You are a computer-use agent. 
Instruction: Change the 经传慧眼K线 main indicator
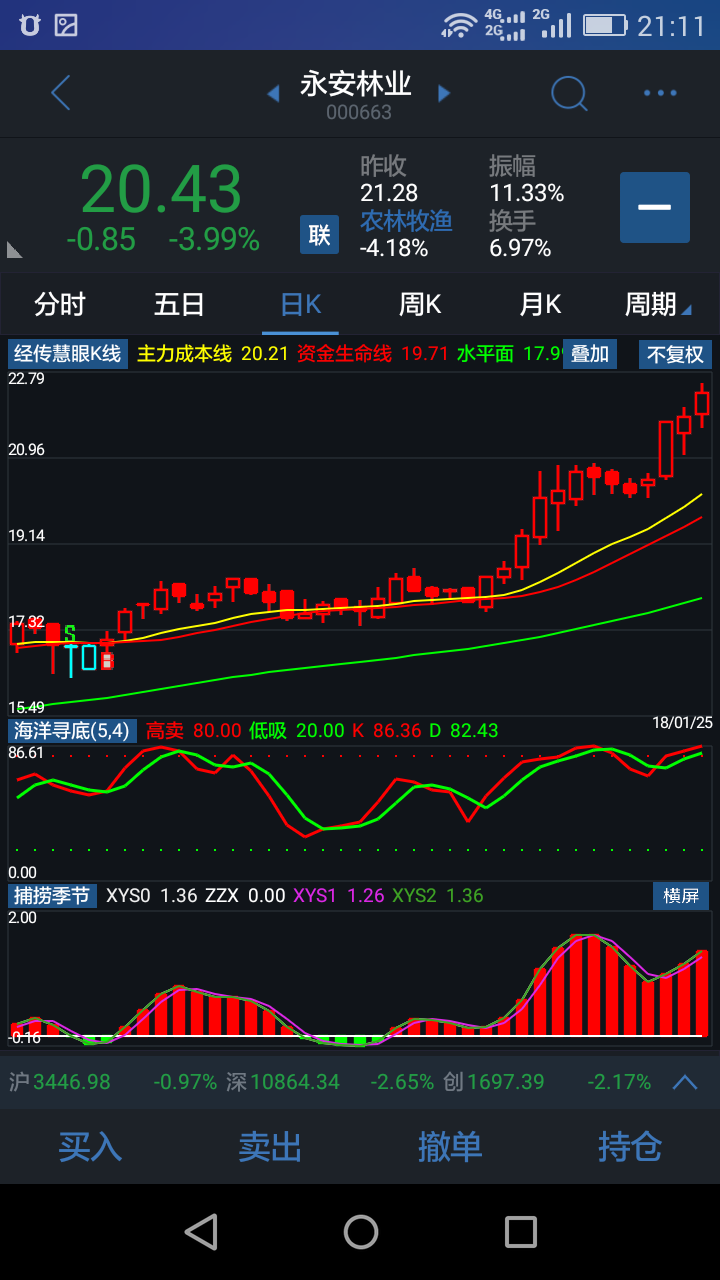click(x=68, y=354)
